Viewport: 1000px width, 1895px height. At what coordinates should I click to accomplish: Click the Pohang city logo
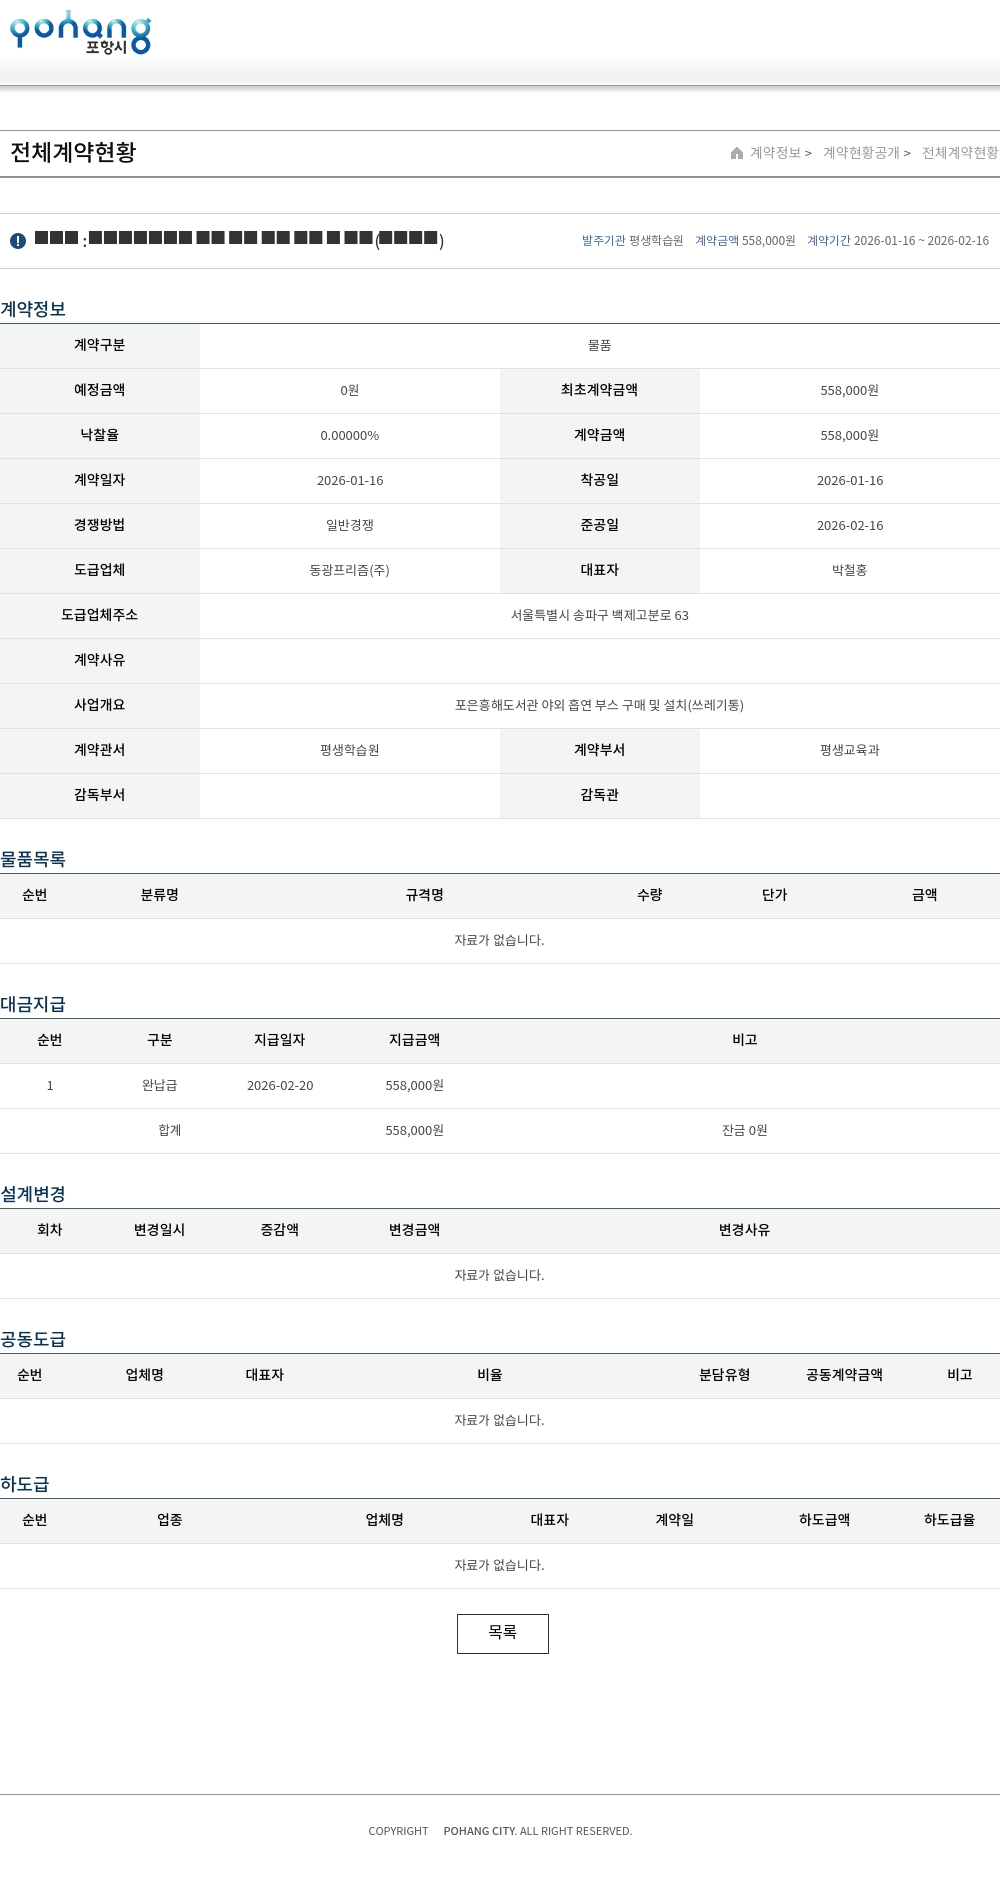tap(80, 33)
